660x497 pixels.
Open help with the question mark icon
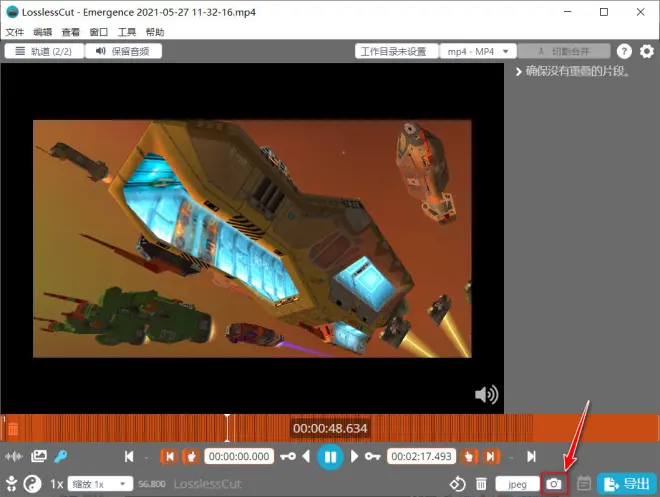point(624,51)
